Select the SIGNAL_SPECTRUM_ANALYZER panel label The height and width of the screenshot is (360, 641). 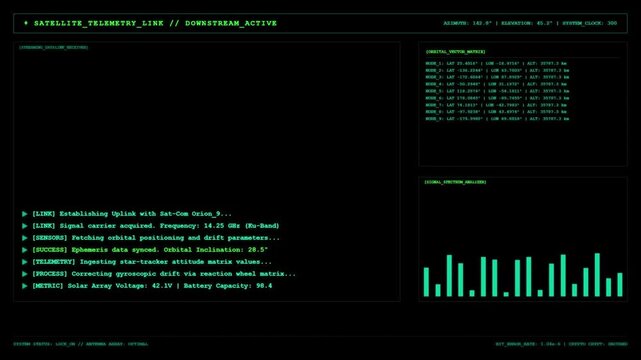coord(455,182)
